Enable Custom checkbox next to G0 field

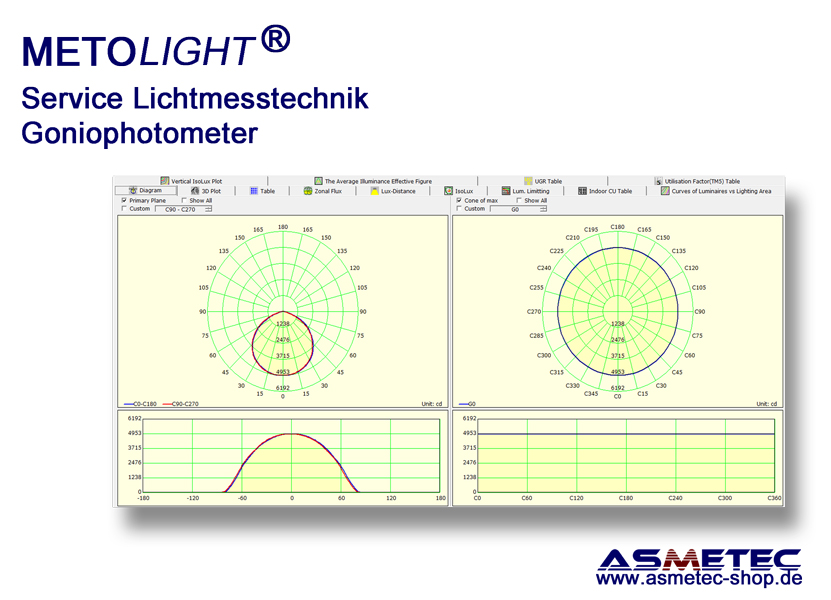[x=459, y=209]
